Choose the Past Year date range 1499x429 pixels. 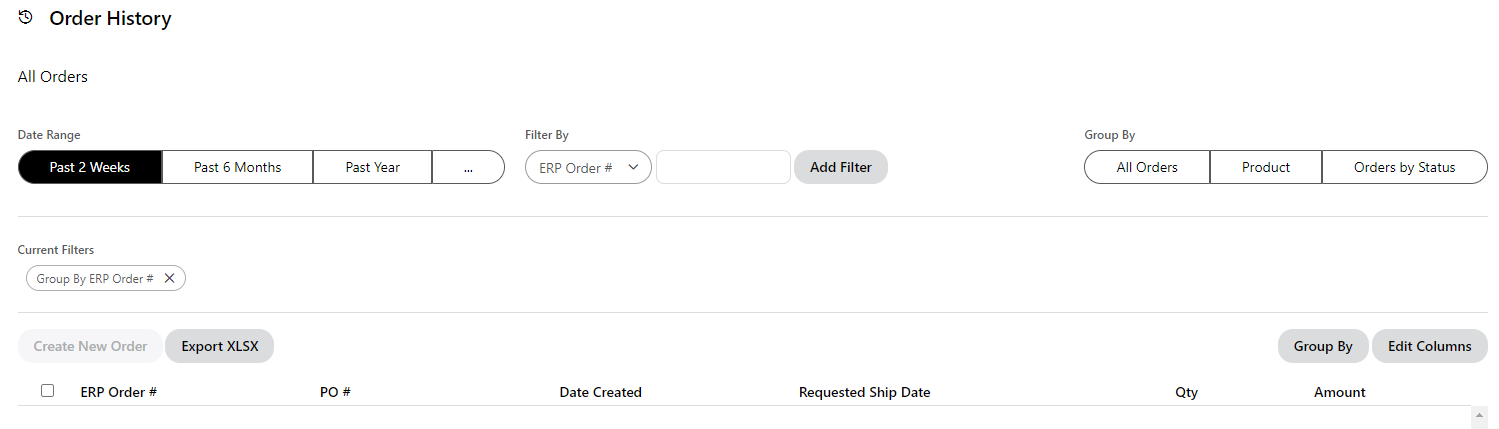click(372, 168)
